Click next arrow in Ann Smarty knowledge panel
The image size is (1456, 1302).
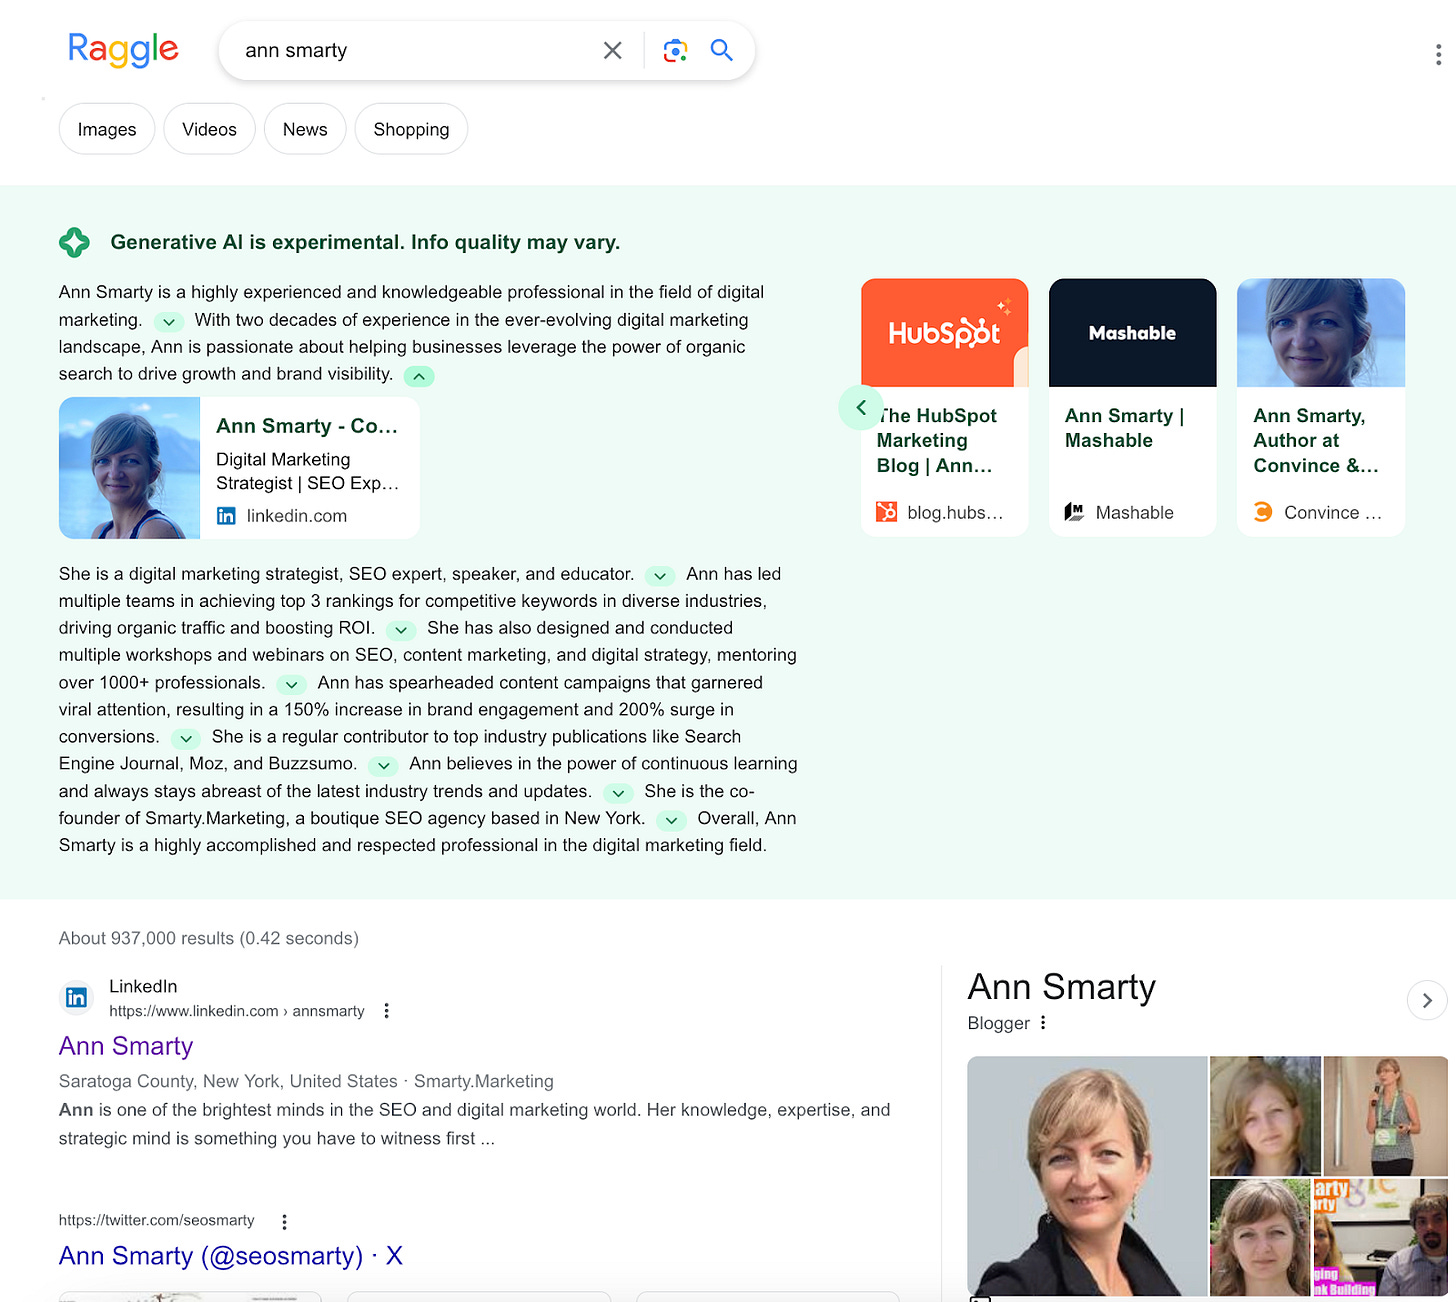pyautogui.click(x=1427, y=1000)
